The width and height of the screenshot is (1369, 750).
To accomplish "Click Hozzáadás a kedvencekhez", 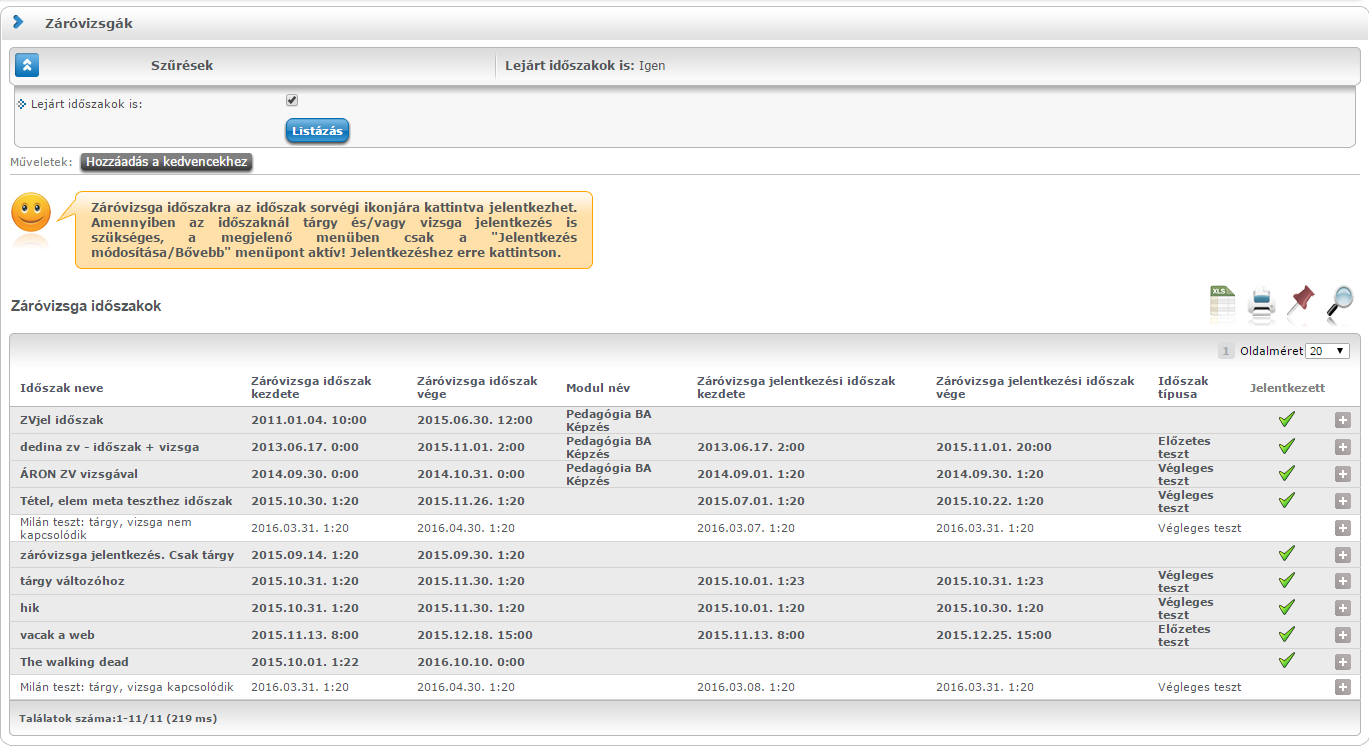I will 166,162.
